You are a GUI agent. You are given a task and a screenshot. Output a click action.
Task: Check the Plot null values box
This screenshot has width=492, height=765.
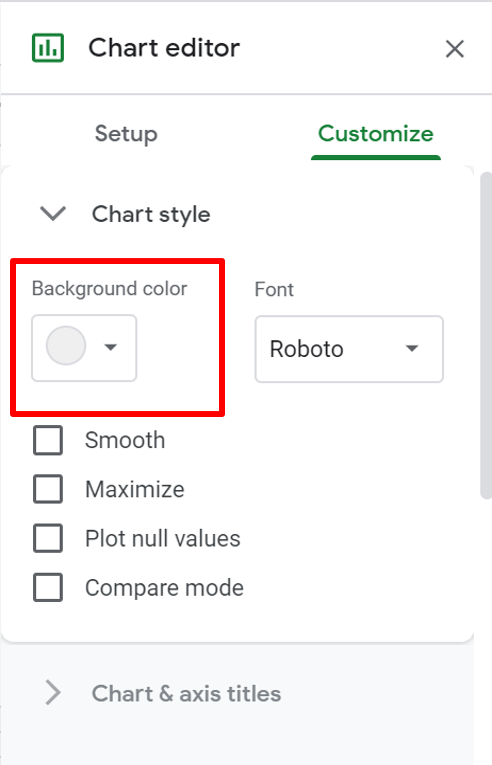pos(48,538)
